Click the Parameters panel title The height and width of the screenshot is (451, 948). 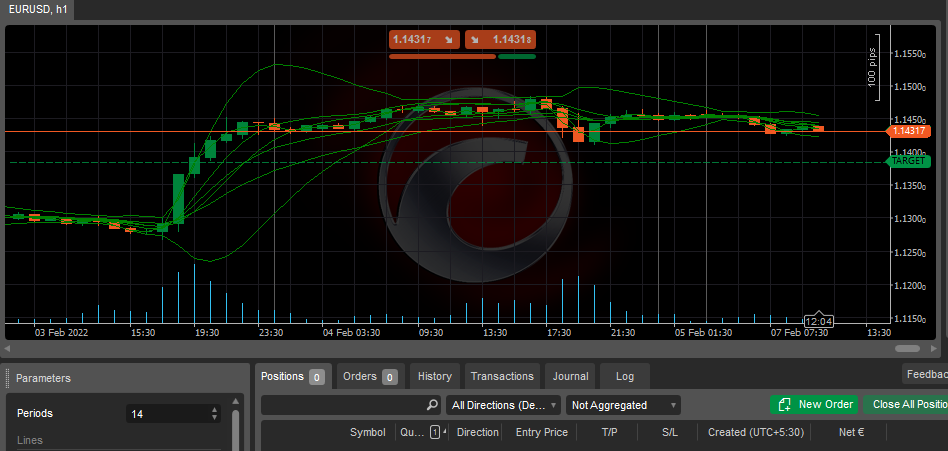click(x=43, y=378)
